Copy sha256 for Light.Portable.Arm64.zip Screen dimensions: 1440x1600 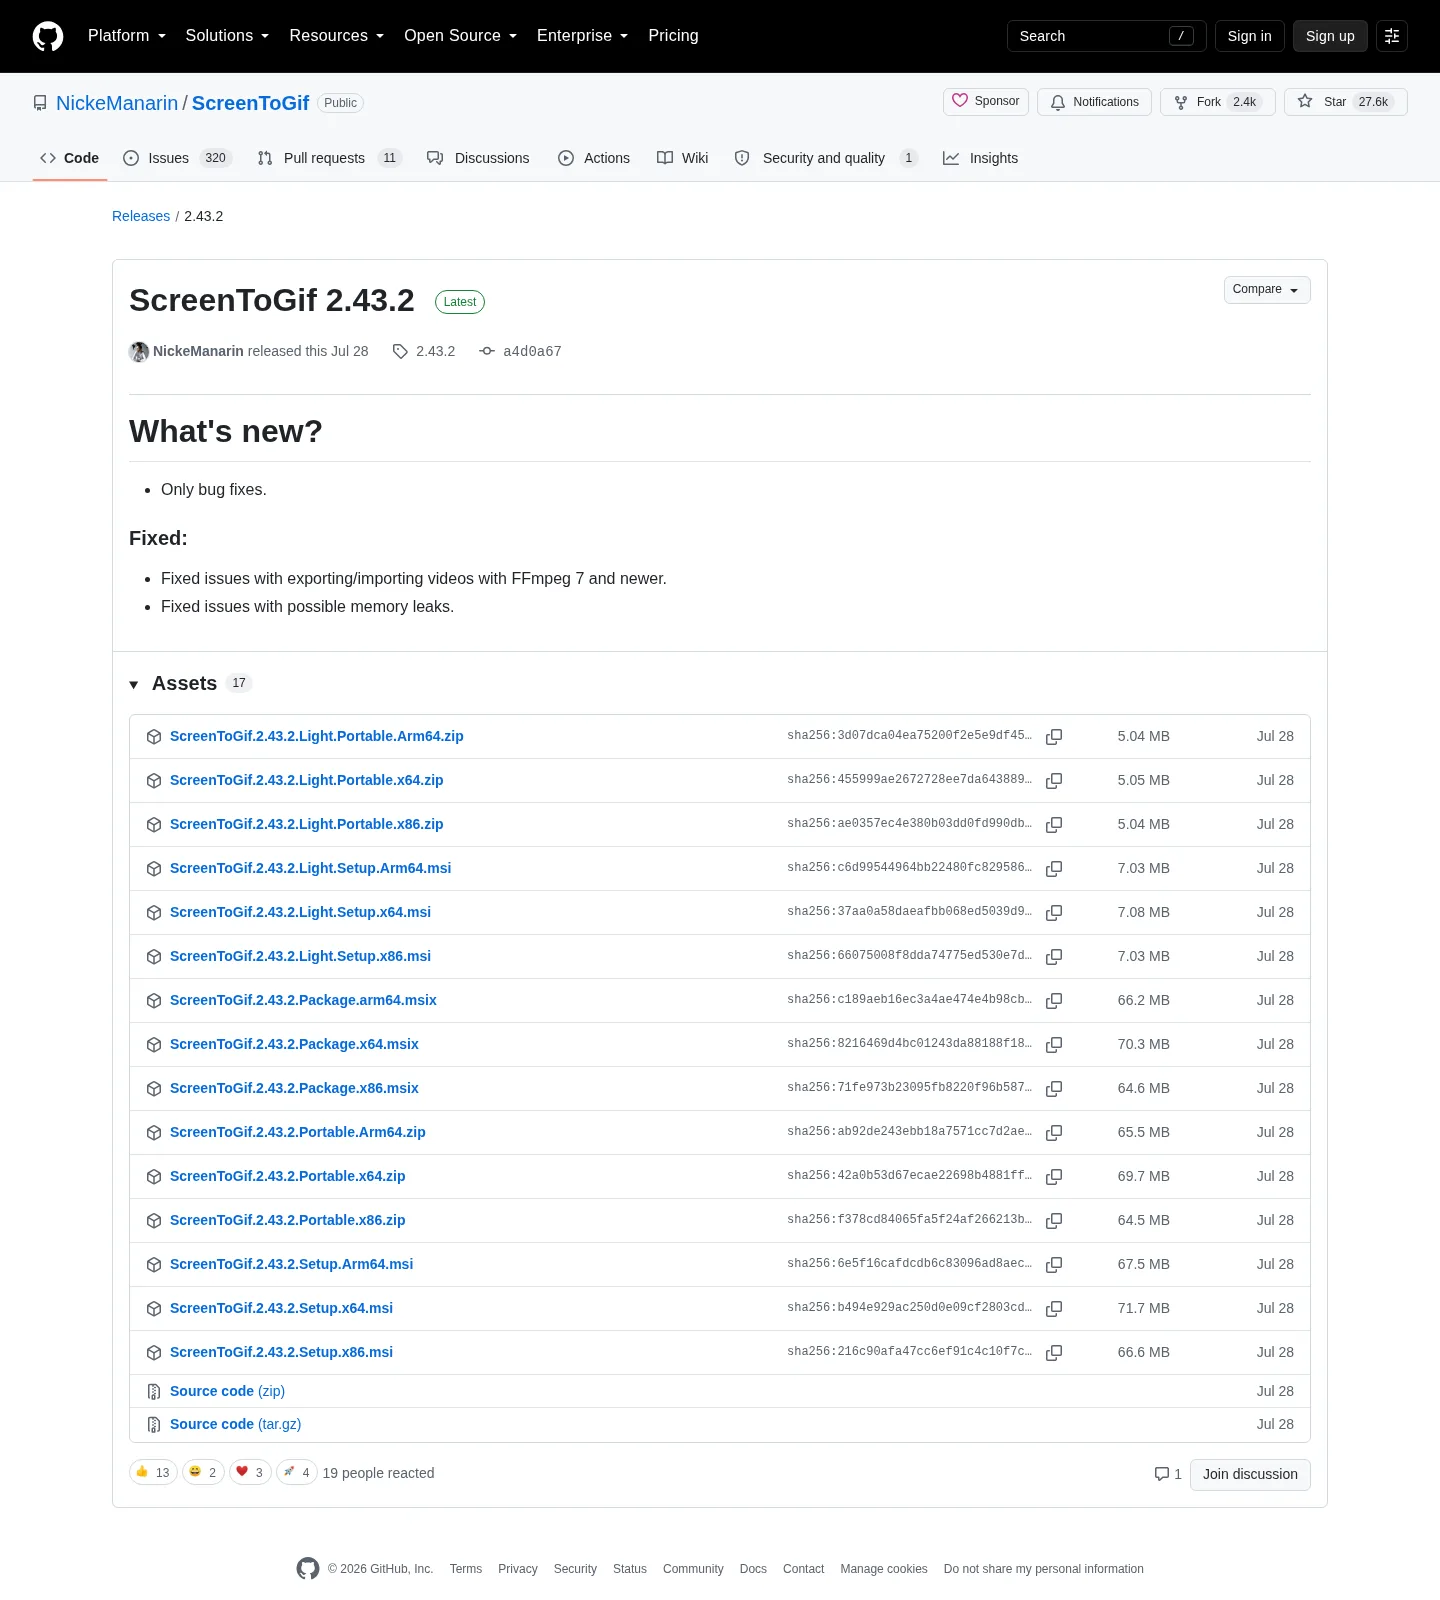[x=1054, y=737]
